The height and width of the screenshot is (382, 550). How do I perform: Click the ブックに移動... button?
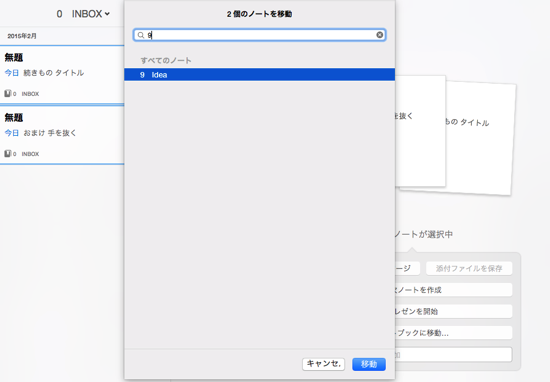point(454,333)
